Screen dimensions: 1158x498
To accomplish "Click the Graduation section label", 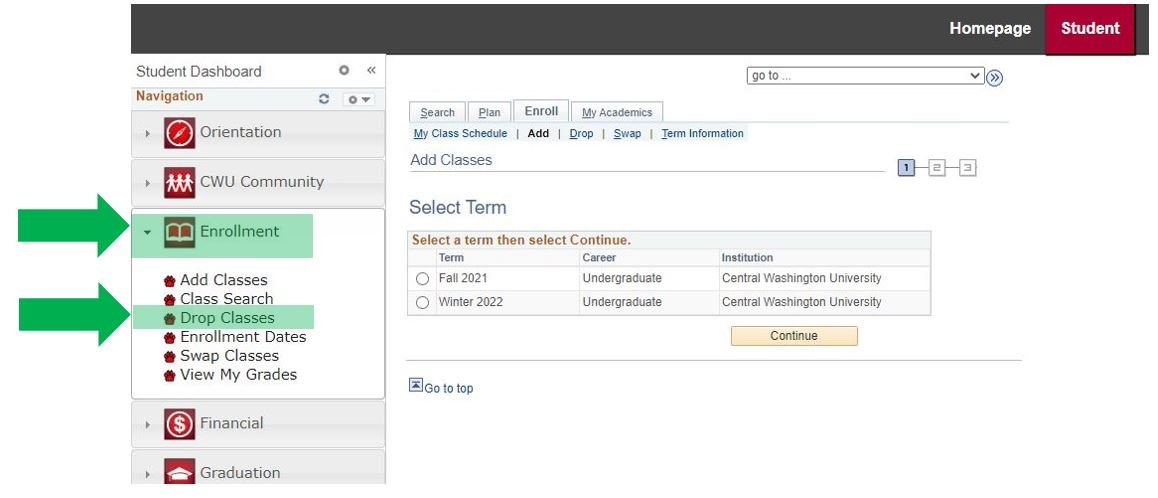I will point(240,473).
